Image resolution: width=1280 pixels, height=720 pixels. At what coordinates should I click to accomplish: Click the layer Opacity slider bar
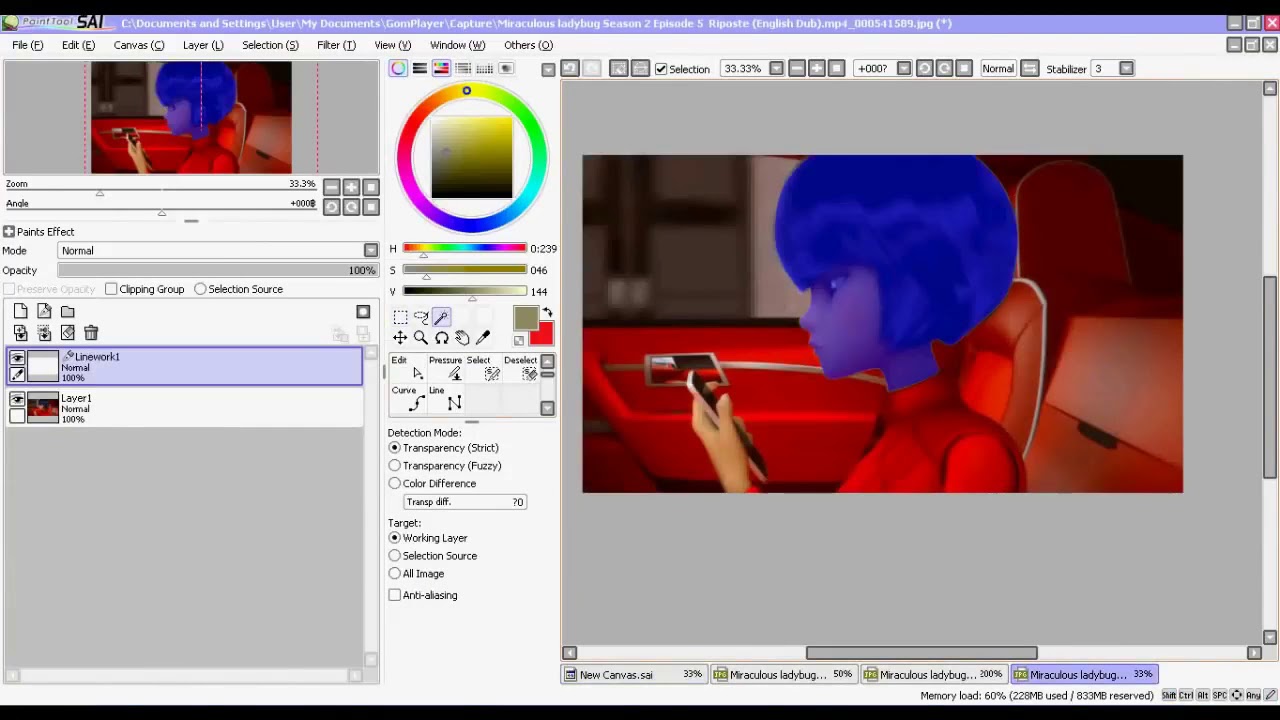click(x=218, y=271)
